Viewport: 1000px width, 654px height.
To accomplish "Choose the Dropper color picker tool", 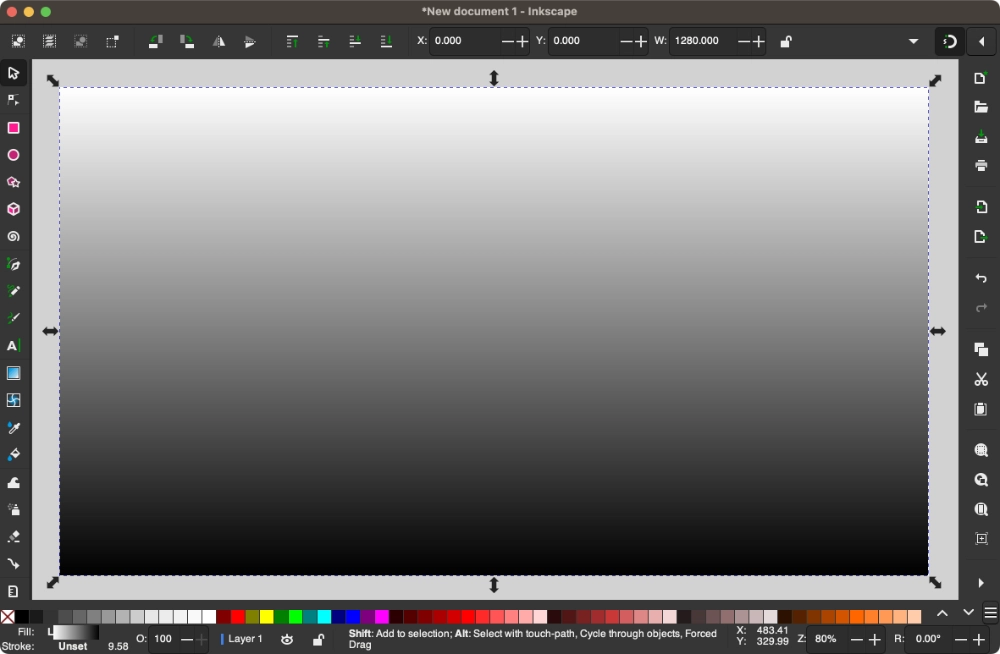I will coord(13,427).
